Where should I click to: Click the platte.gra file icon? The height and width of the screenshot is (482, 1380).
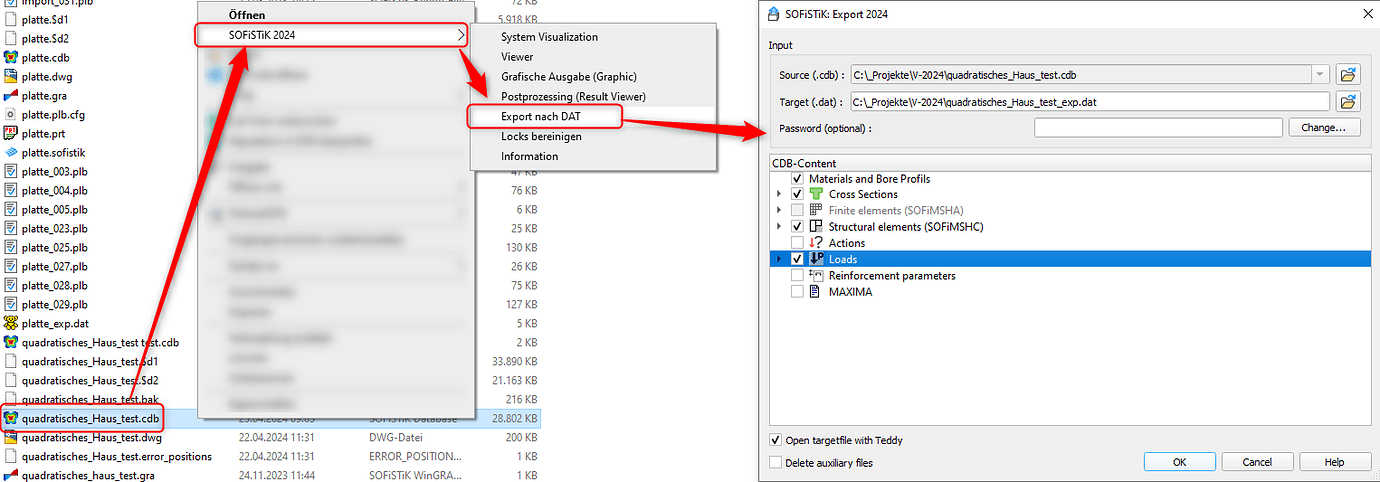pyautogui.click(x=11, y=95)
